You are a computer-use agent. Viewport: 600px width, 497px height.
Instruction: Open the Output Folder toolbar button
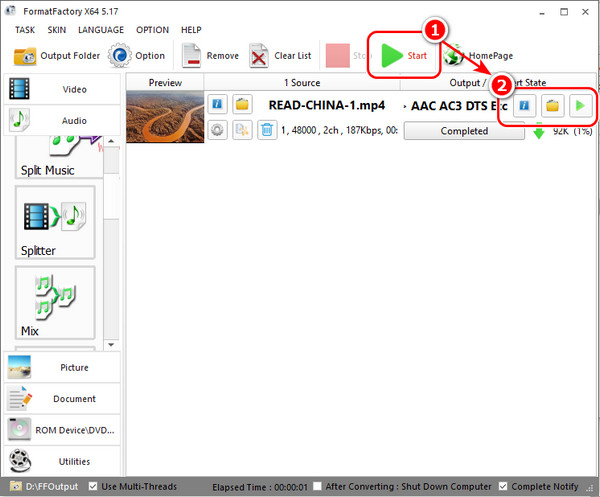tap(57, 56)
